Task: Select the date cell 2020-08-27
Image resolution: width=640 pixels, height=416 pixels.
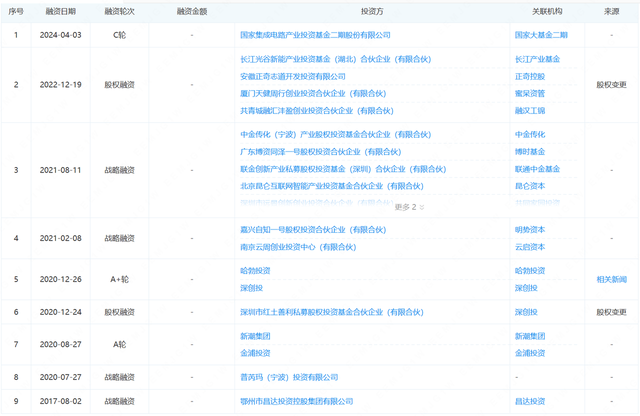Action: pos(60,345)
